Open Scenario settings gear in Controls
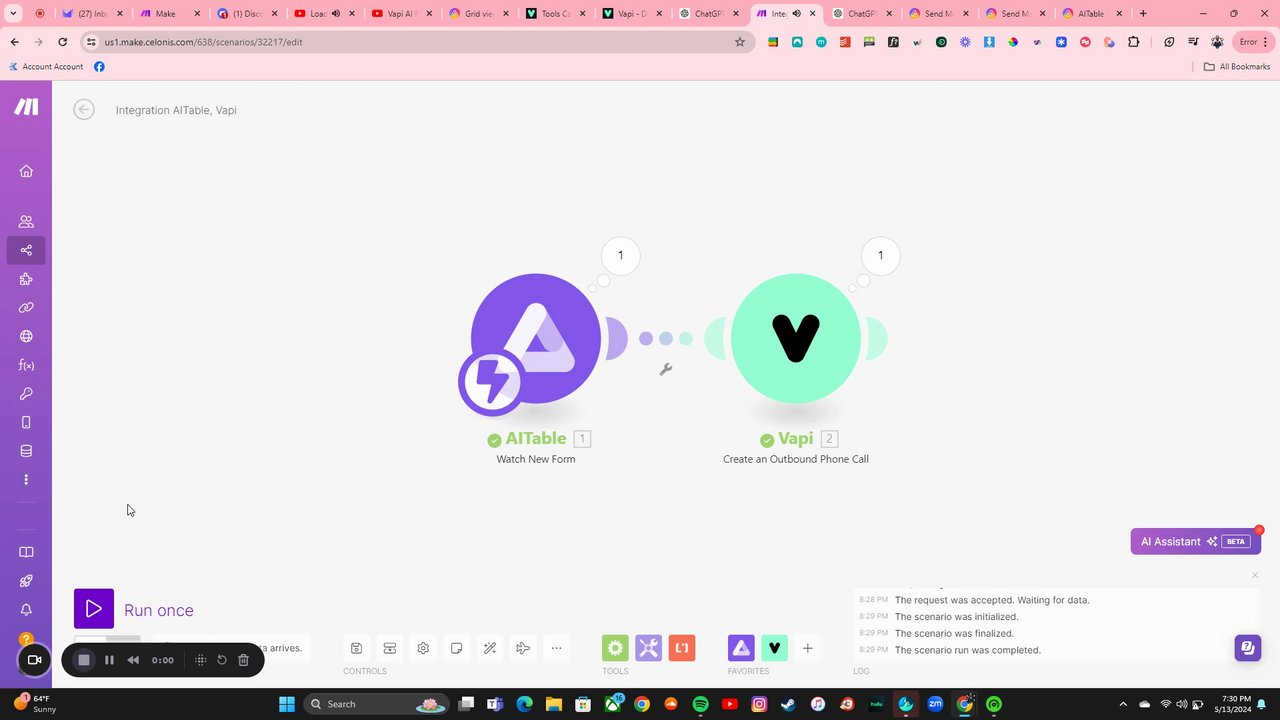 [423, 648]
